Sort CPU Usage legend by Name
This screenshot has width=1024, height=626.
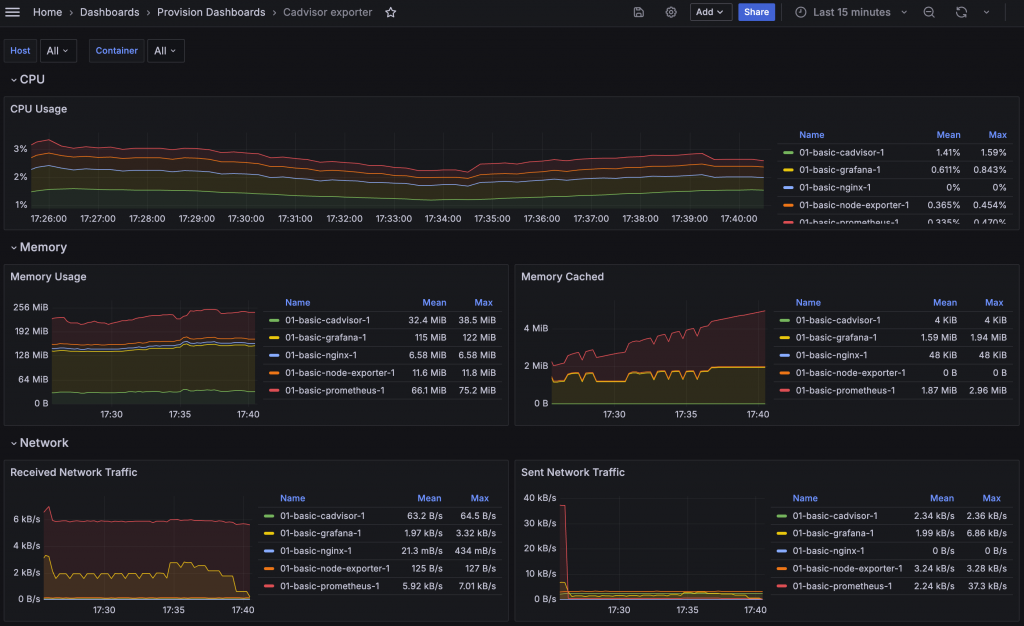click(x=812, y=135)
